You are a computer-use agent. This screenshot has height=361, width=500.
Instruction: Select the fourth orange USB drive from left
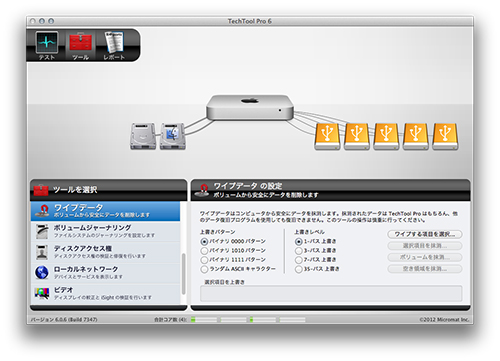[416, 136]
